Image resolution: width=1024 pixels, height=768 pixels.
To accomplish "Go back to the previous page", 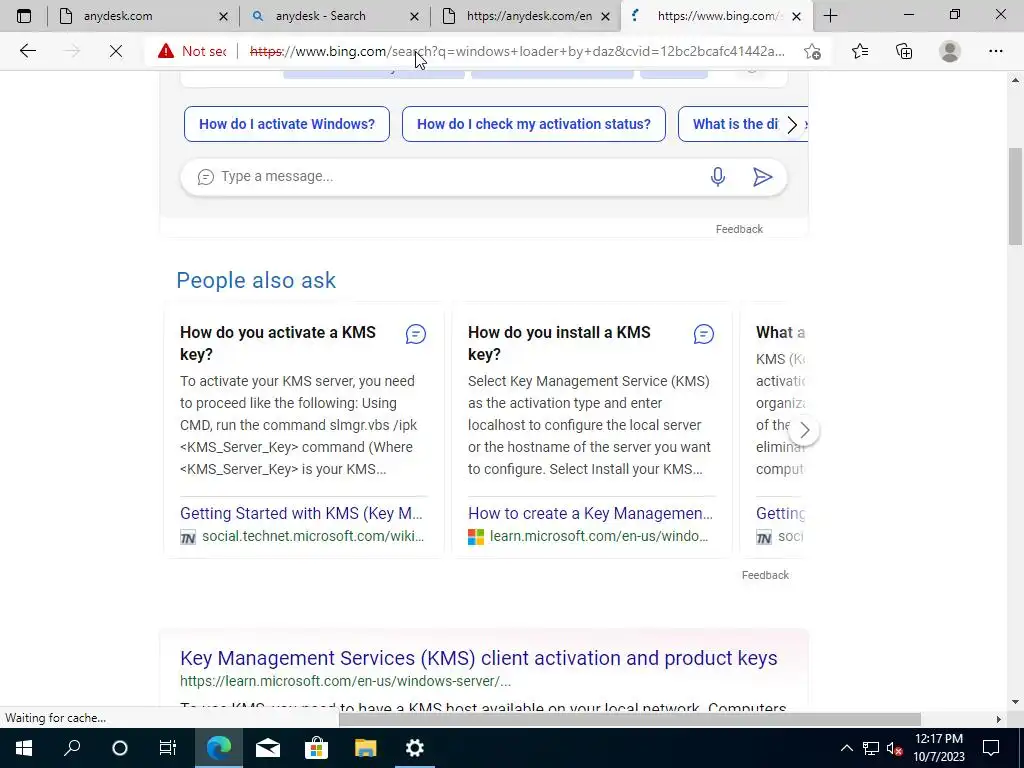I will coord(27,51).
